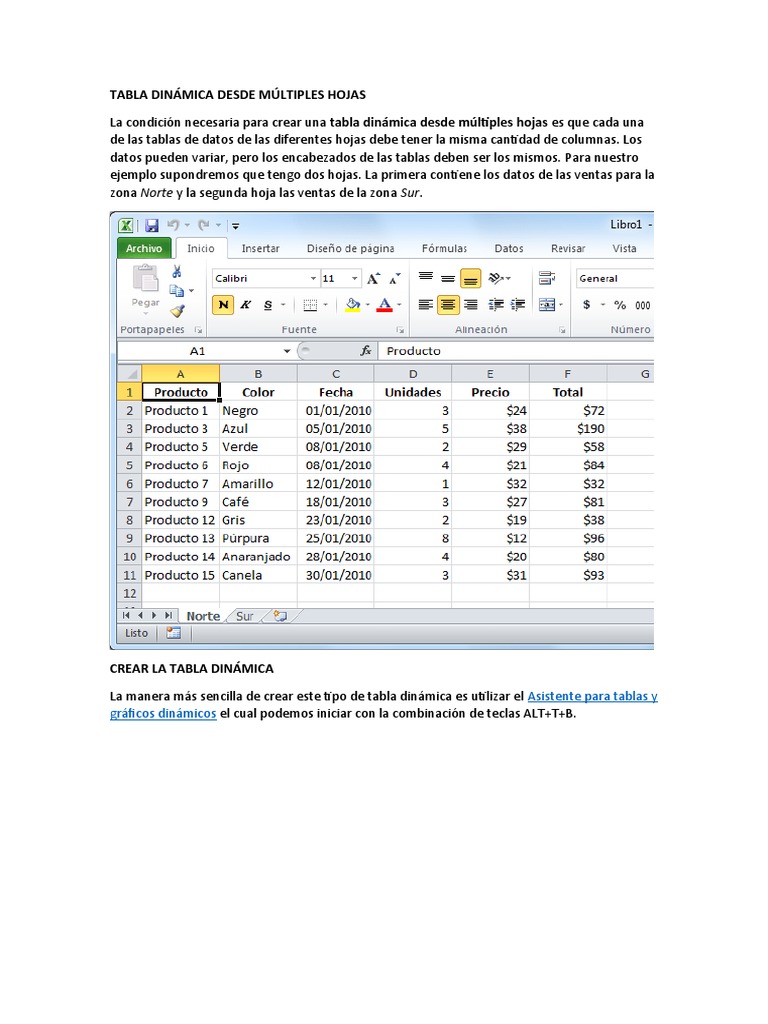Switch to the Fórmulas ribbon tab
Viewport: 768px width, 1024px height.
pos(444,249)
